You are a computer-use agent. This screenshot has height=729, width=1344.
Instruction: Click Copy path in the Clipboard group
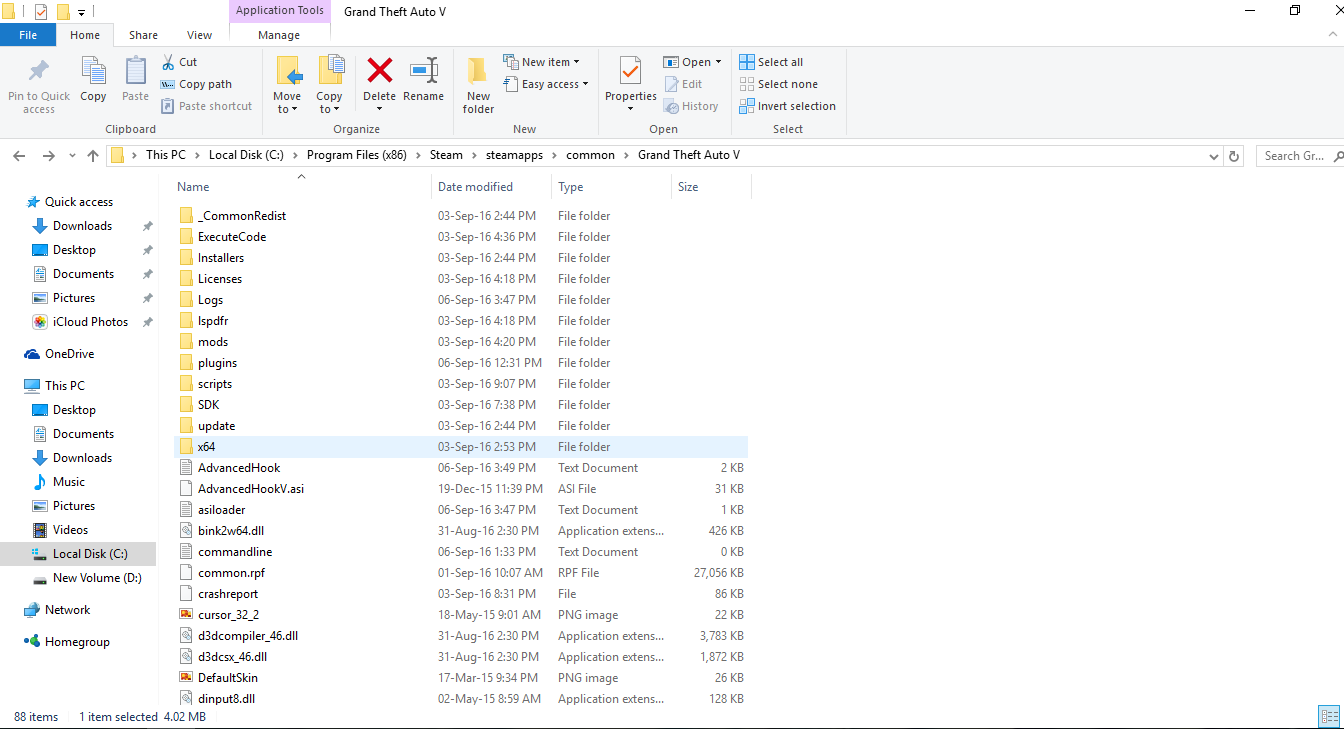click(x=196, y=84)
